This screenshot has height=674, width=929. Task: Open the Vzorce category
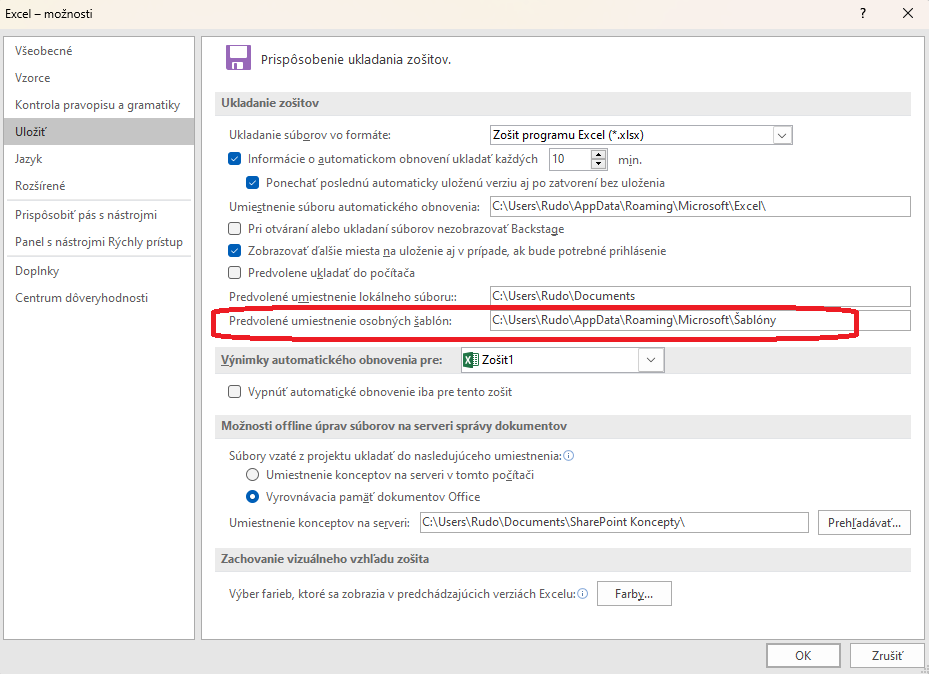(x=33, y=78)
